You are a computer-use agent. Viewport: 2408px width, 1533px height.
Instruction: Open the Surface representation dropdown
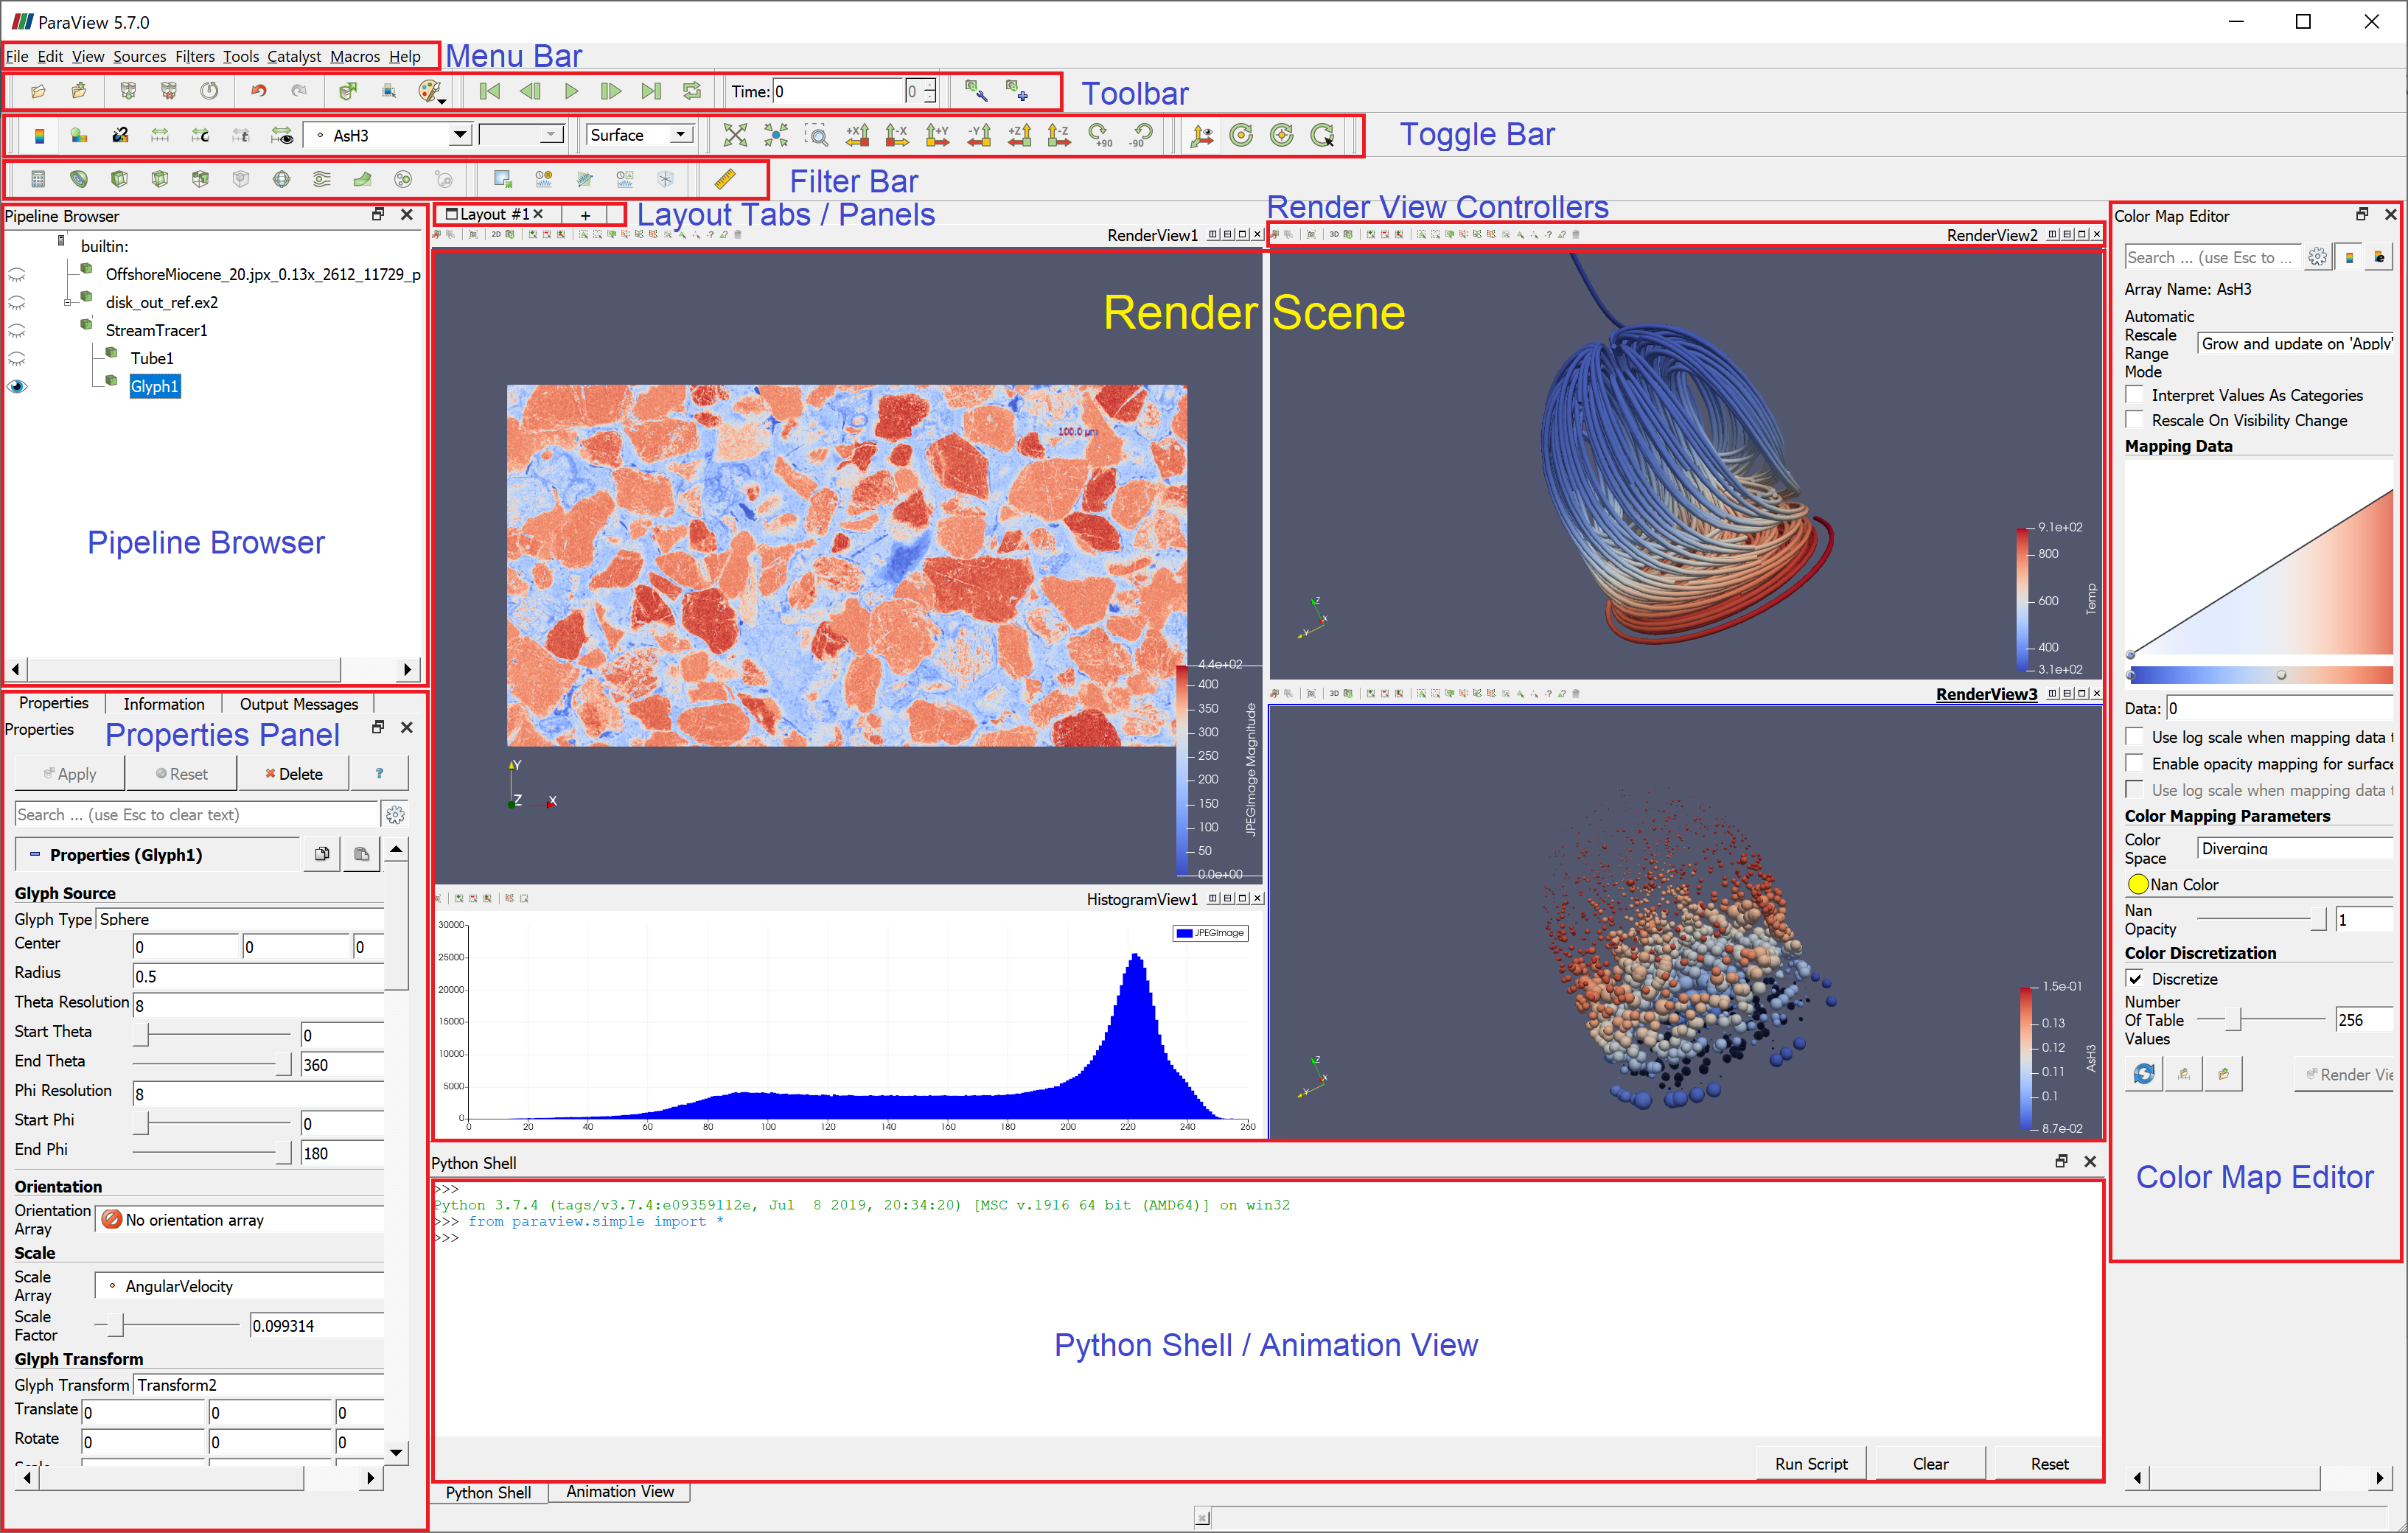coord(640,135)
